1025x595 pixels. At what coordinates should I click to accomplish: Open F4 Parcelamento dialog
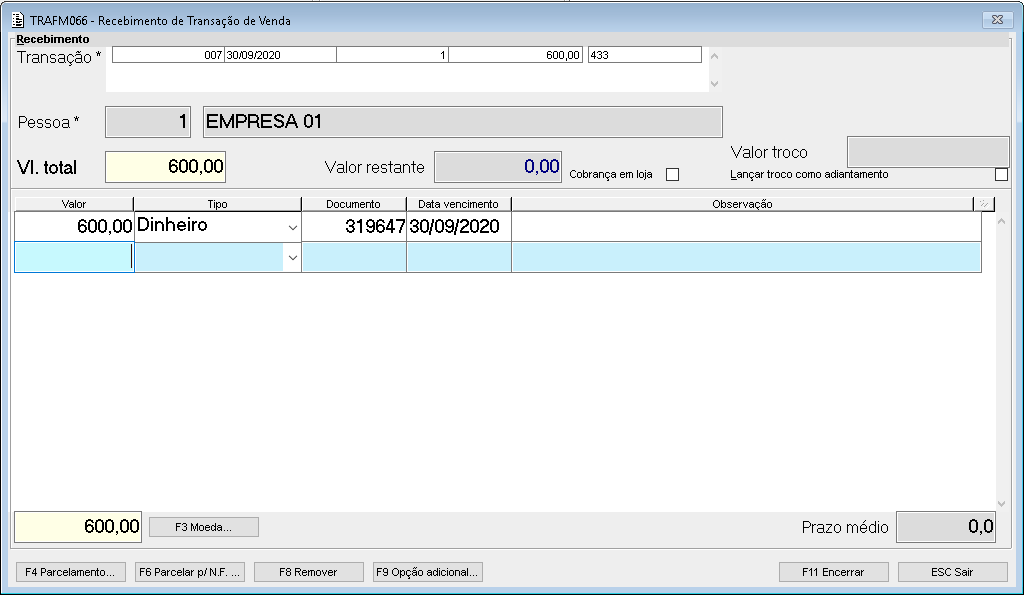pos(70,572)
